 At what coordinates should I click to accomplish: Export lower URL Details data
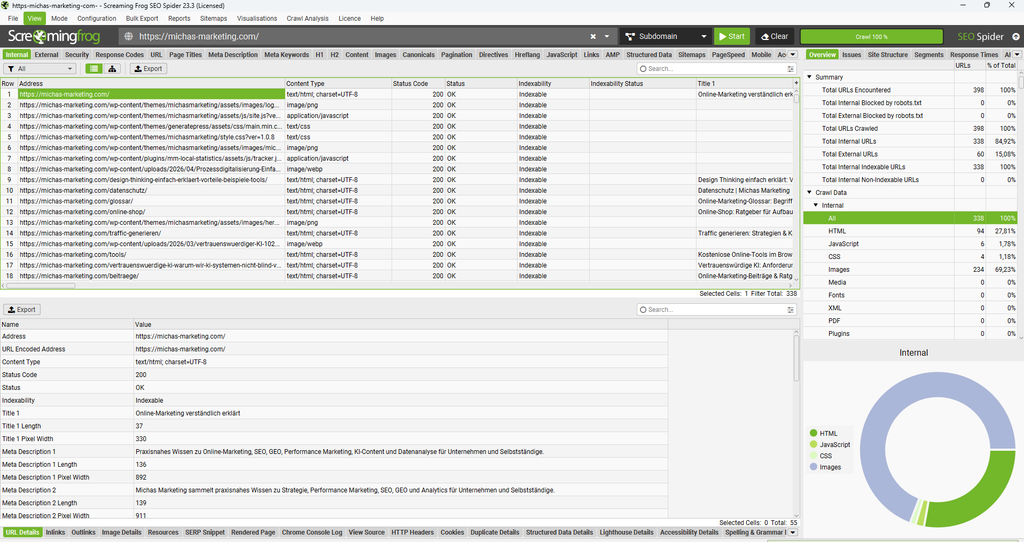tap(22, 310)
